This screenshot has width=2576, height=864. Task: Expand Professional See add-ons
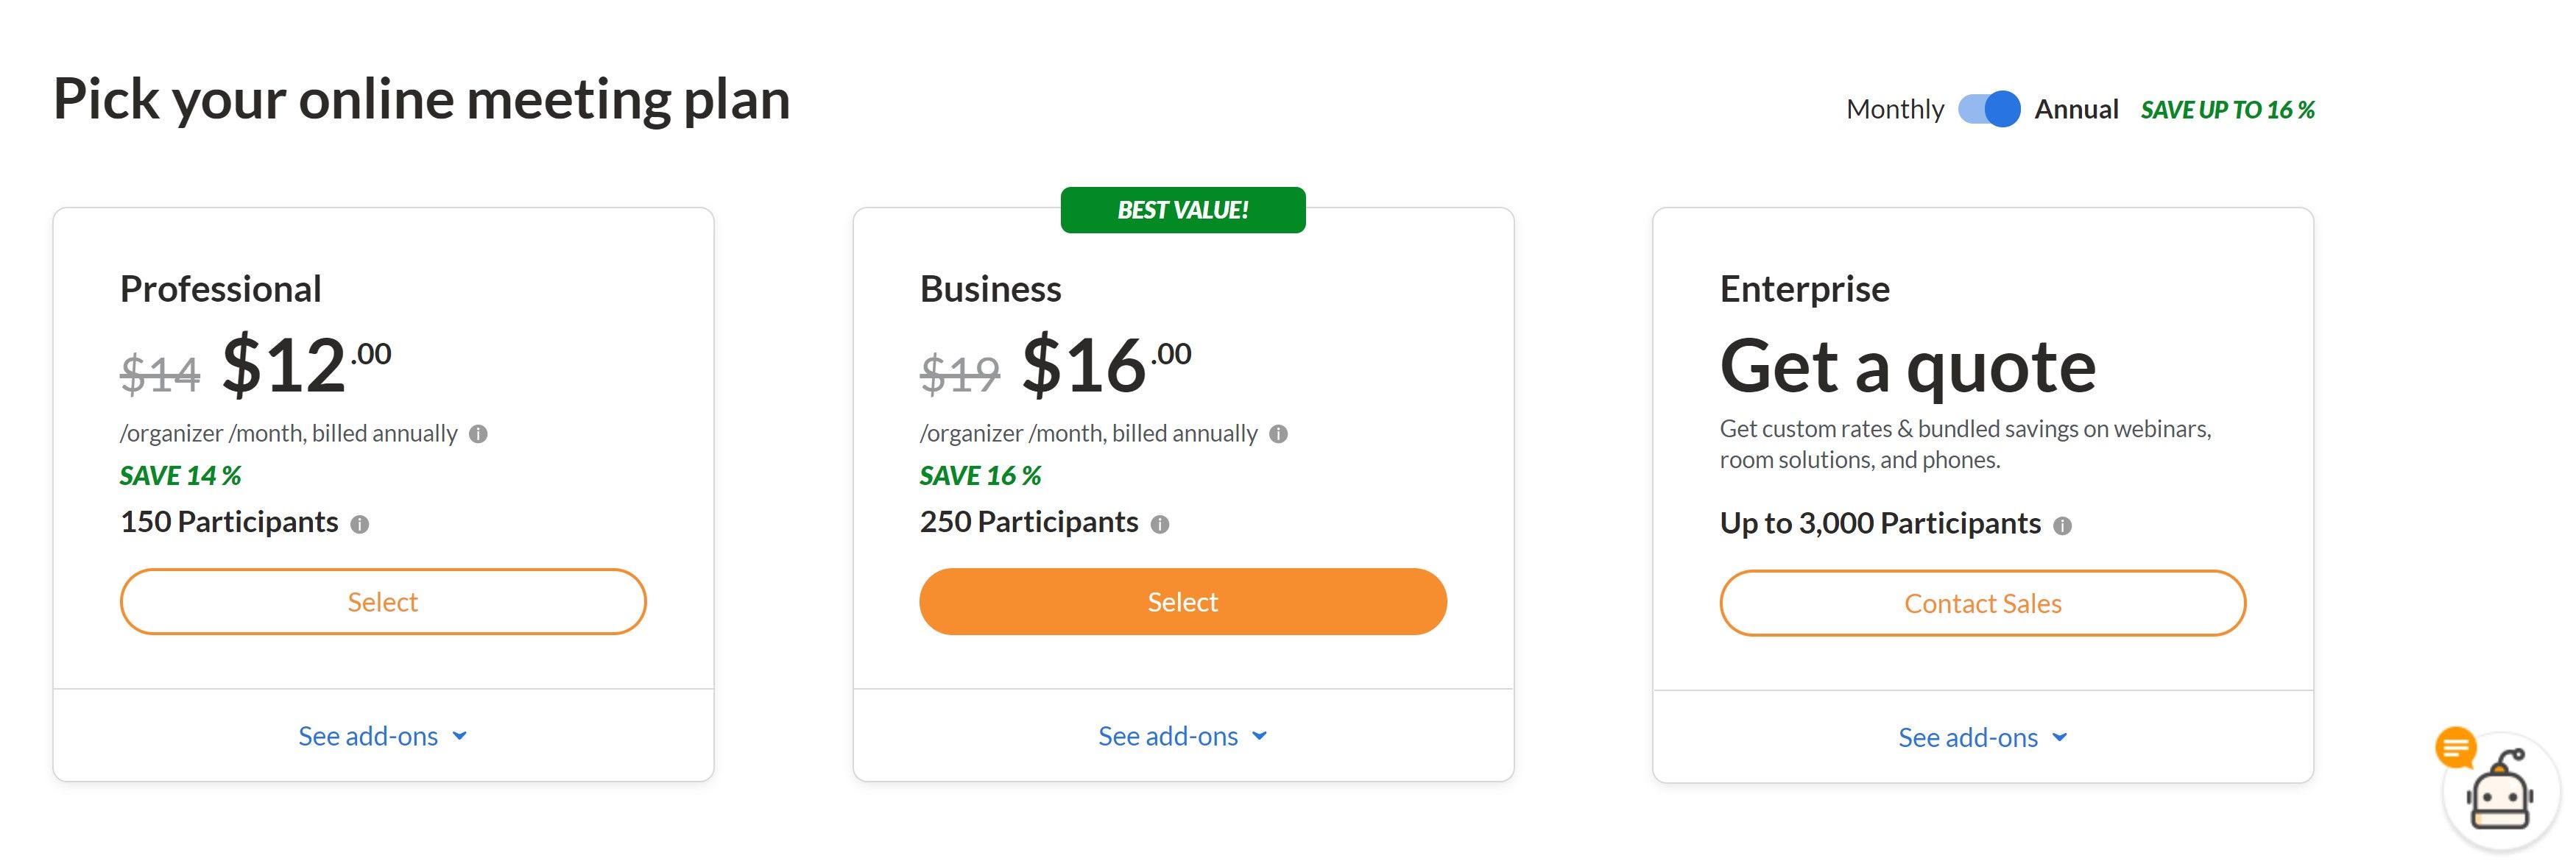tap(383, 735)
